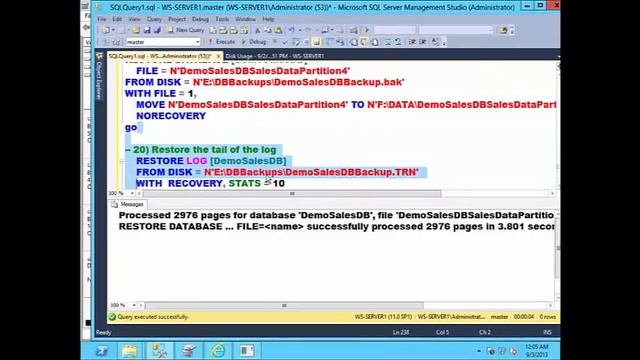Click 'Processed 2976 pages' message line

click(336, 215)
